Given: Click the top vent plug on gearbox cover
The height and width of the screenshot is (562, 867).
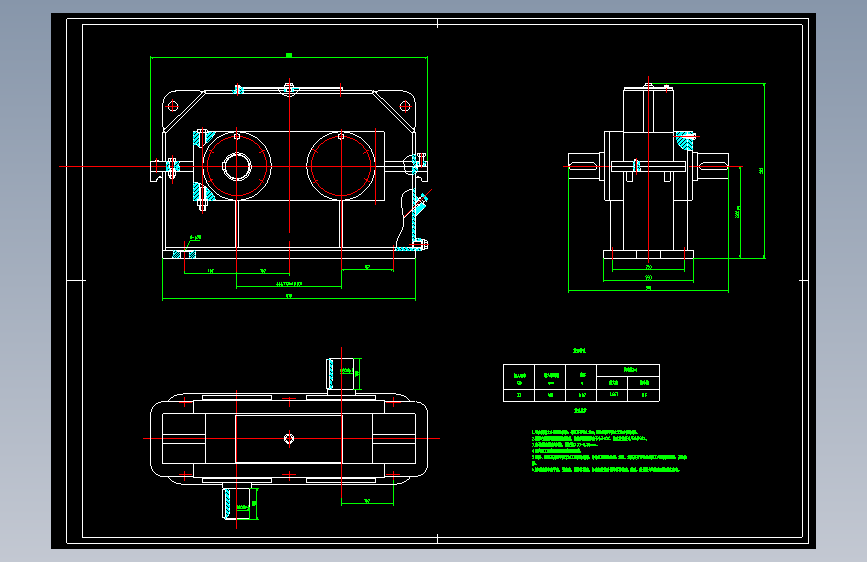Looking at the screenshot, I should pyautogui.click(x=289, y=89).
